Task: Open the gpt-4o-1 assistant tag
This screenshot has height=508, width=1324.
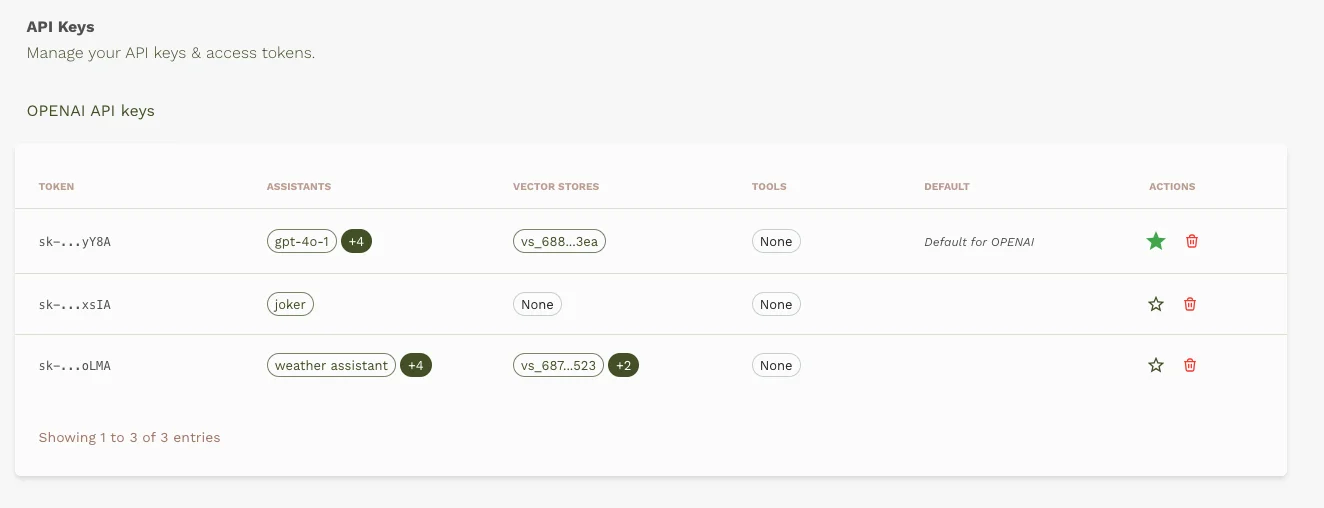Action: point(302,241)
